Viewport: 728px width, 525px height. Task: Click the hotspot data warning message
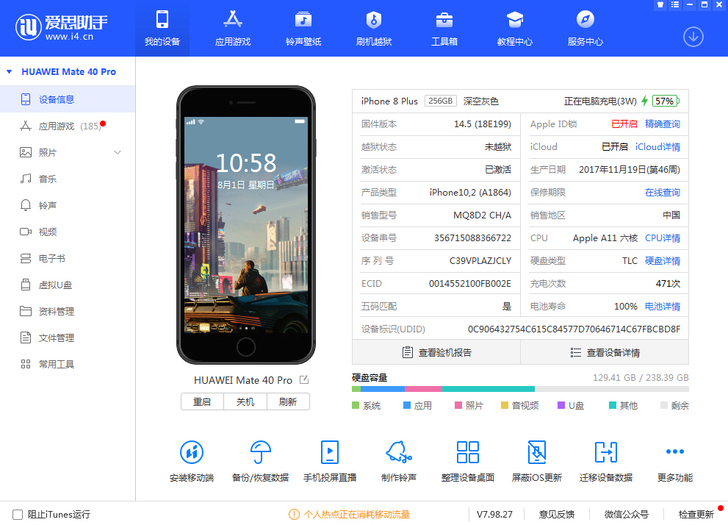coord(349,514)
